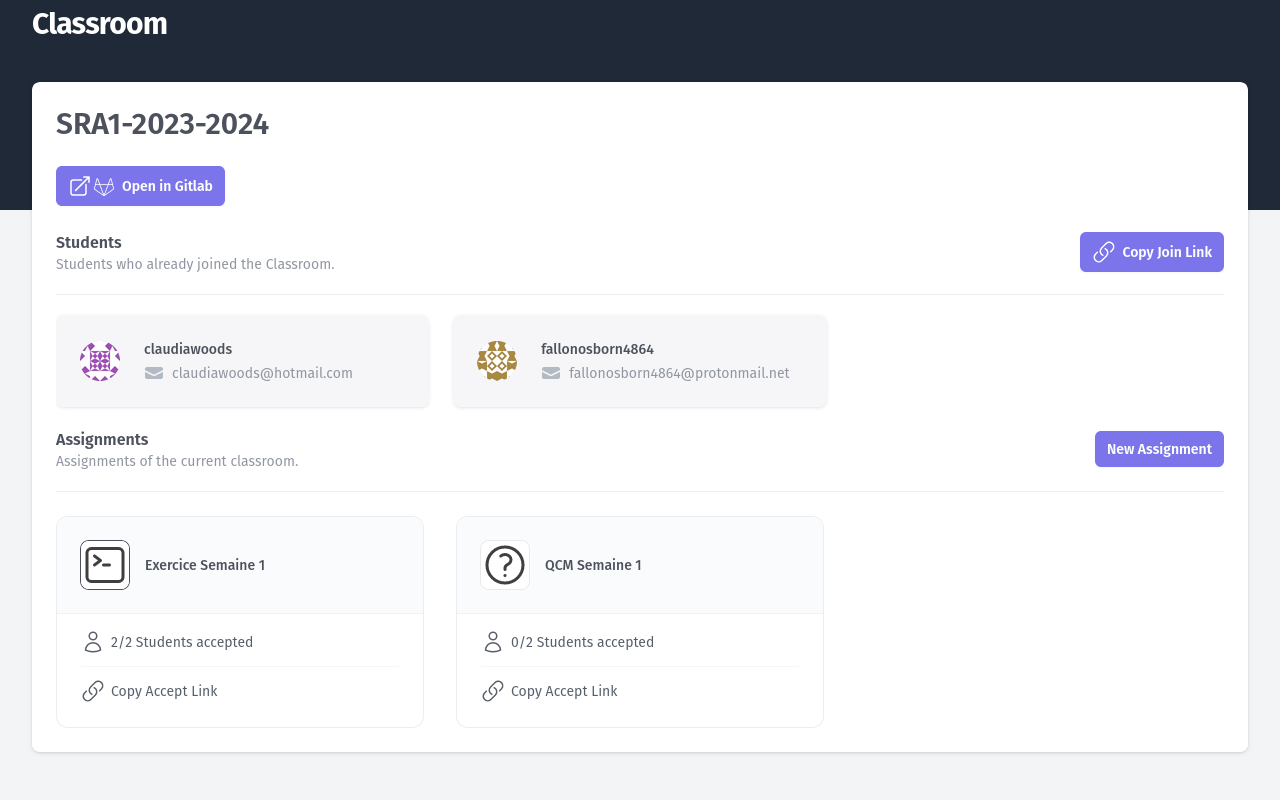Go to Classroom home via header title

click(x=100, y=24)
